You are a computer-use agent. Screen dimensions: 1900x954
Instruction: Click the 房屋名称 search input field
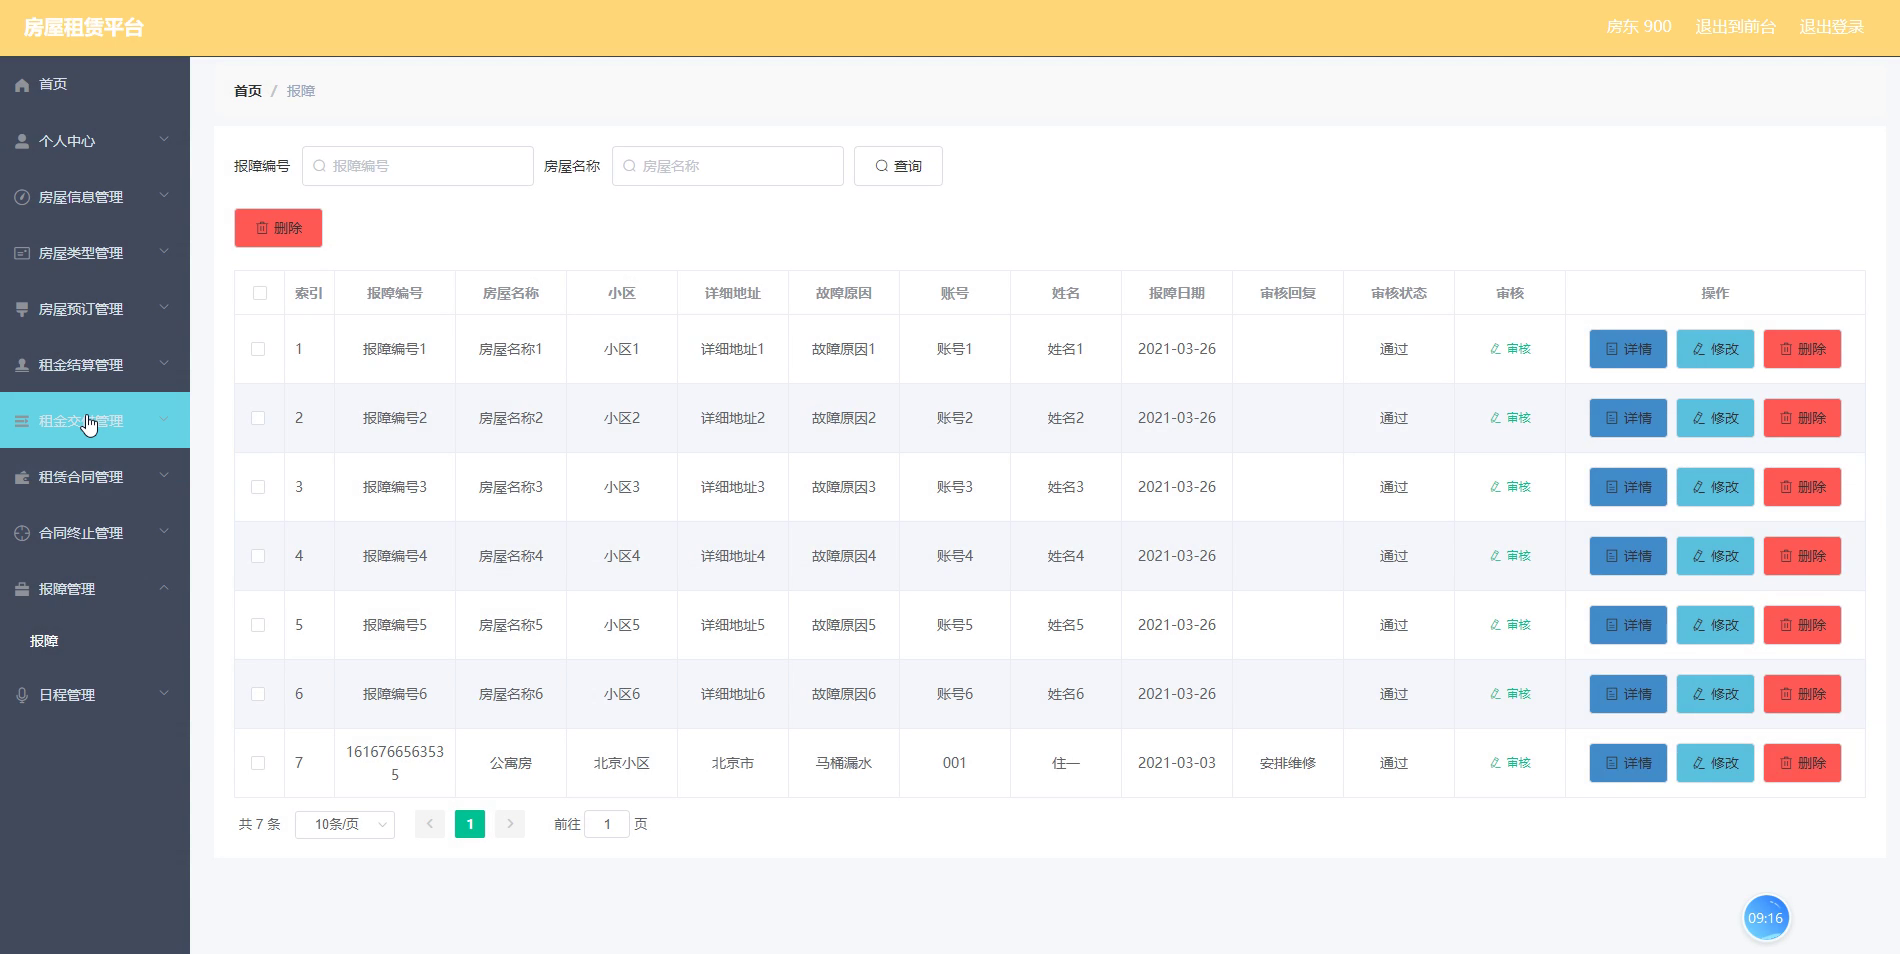[728, 166]
